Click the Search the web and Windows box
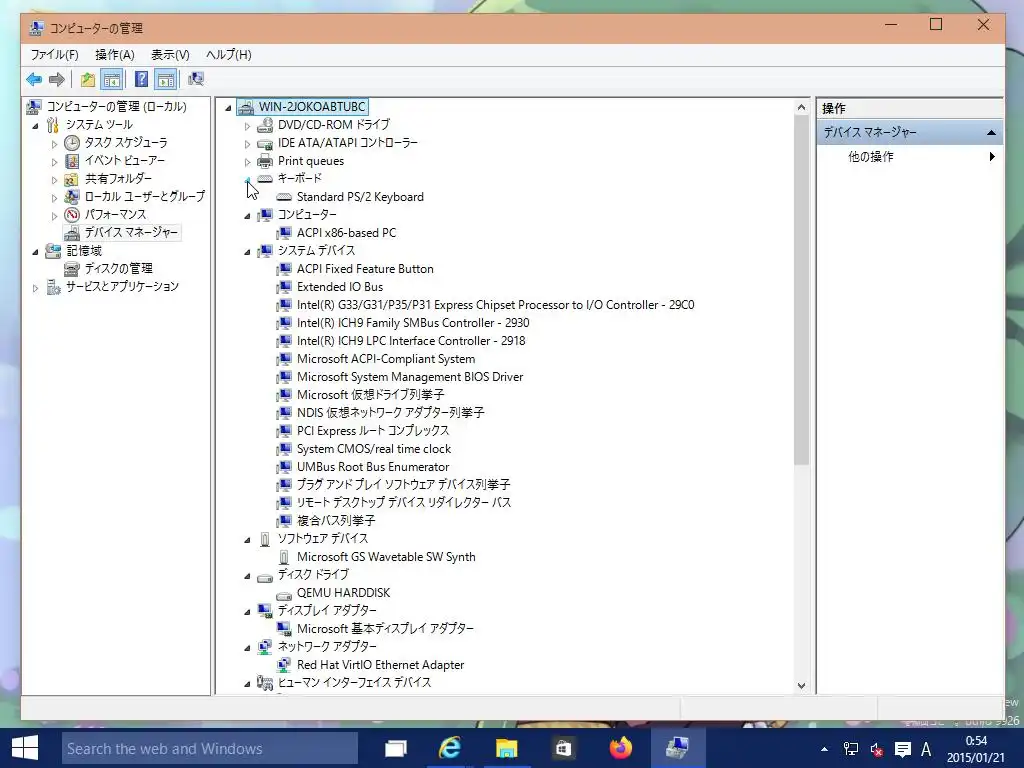This screenshot has width=1024, height=768. [x=210, y=748]
